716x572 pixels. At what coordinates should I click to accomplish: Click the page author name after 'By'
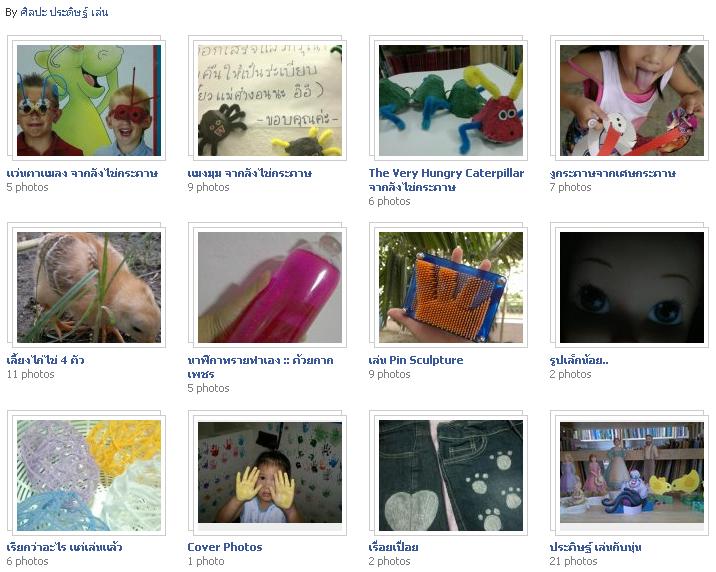pos(63,12)
